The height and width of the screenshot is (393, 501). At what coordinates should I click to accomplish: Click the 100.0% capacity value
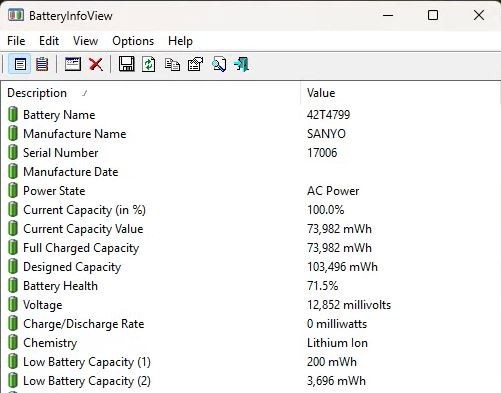click(x=325, y=210)
